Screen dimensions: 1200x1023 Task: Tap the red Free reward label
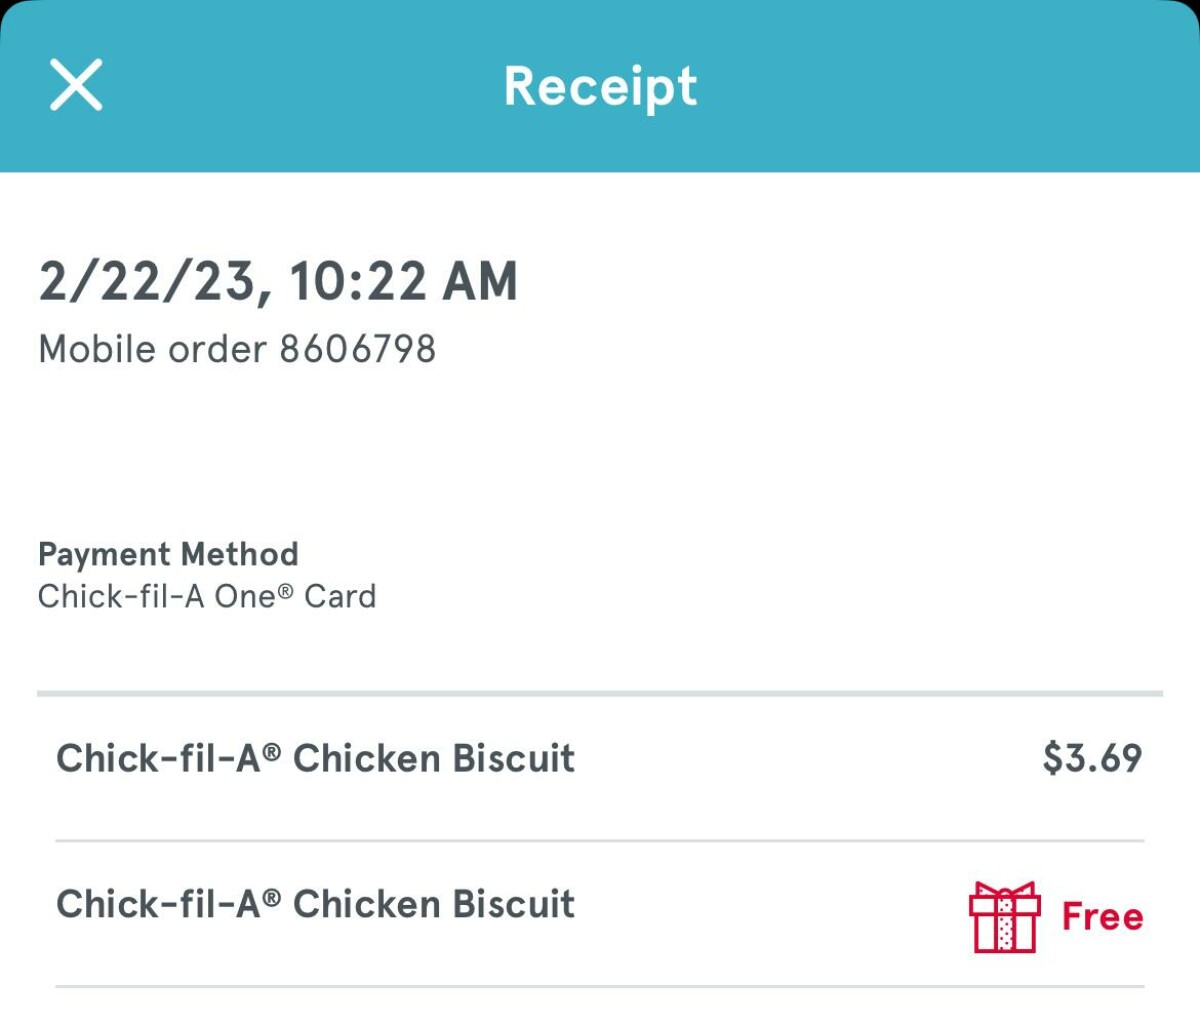[x=1102, y=916]
